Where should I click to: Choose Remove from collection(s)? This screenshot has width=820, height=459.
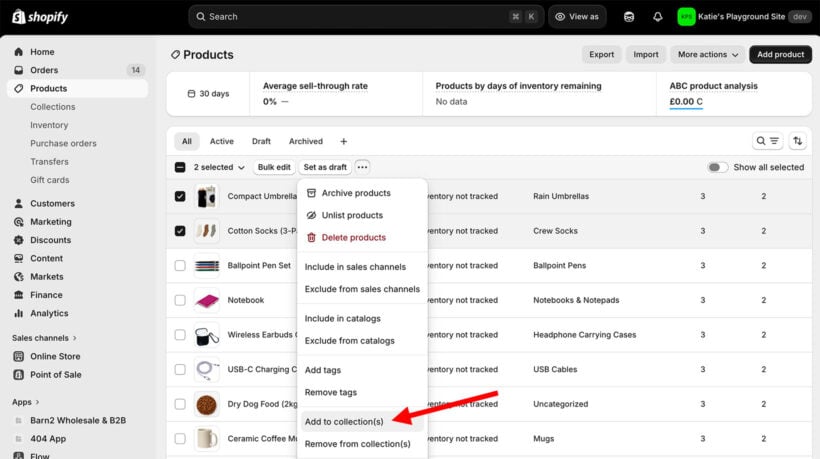pos(362,444)
